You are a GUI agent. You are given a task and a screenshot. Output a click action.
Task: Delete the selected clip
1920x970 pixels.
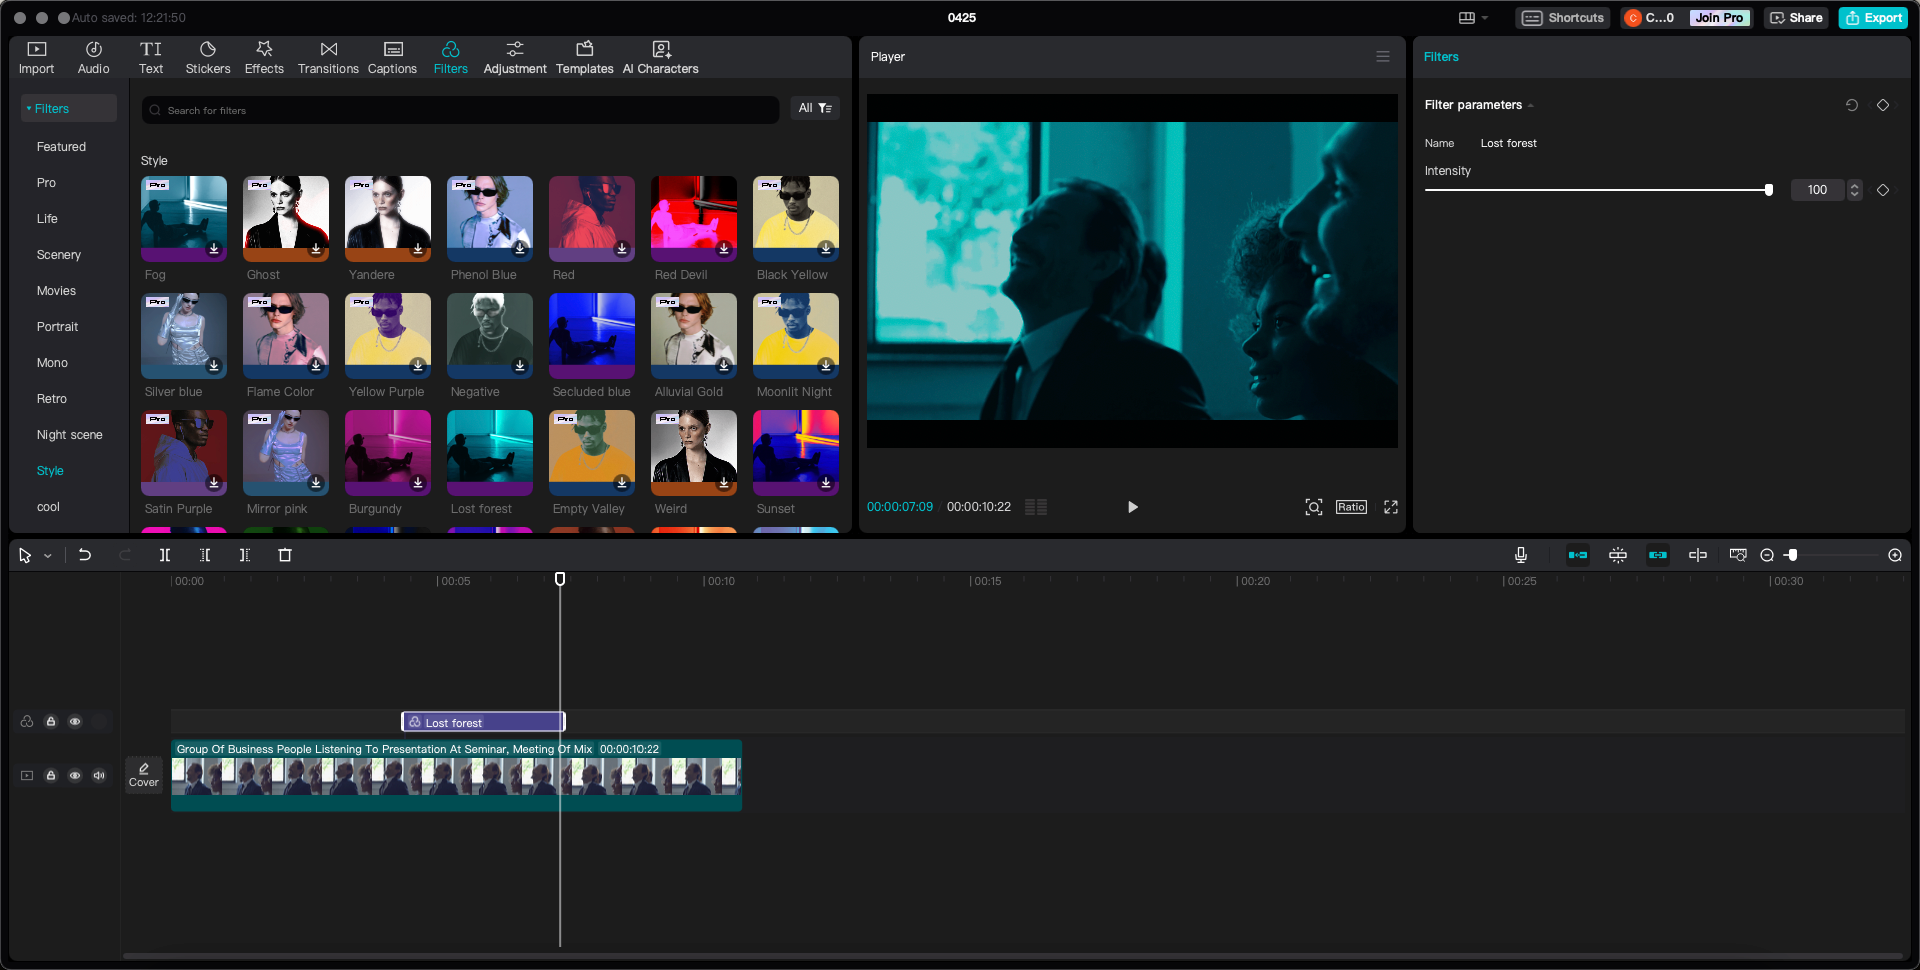[x=285, y=555]
